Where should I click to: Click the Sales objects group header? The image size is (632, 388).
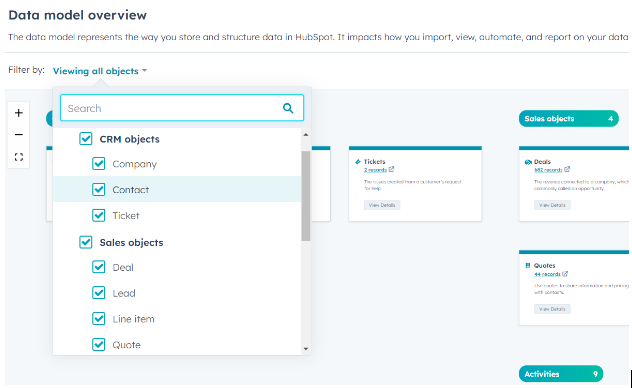(569, 118)
